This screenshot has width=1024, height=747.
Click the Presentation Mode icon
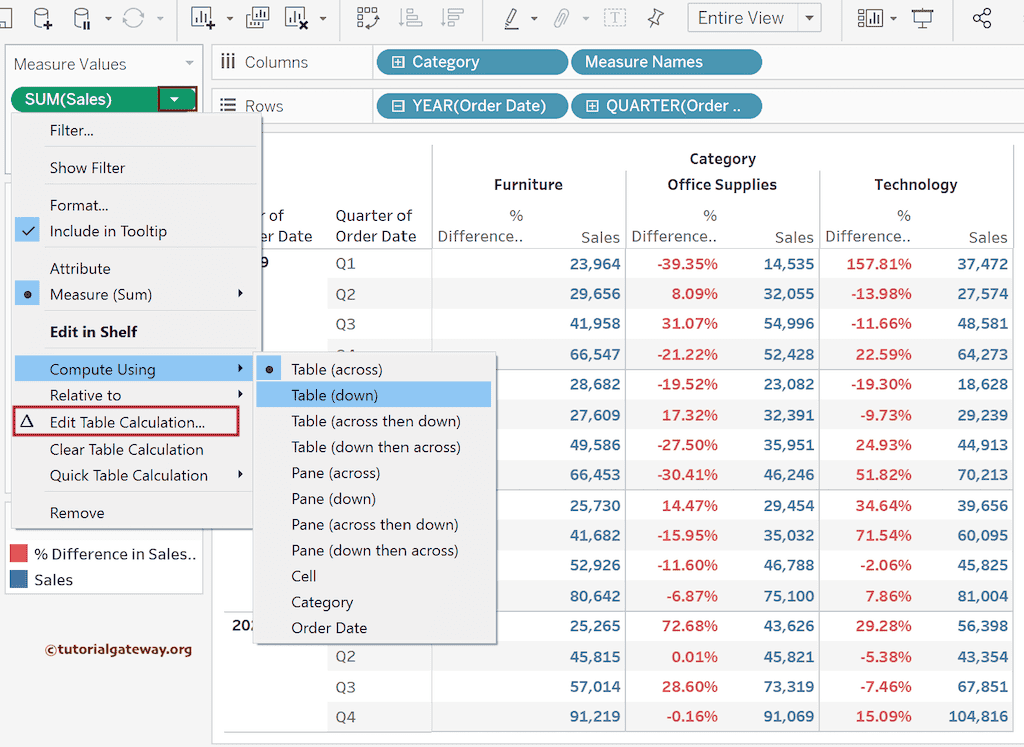[x=922, y=18]
